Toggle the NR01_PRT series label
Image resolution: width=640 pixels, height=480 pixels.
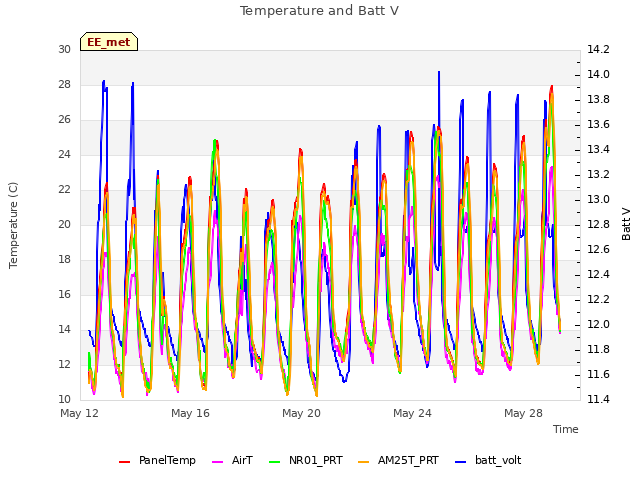pos(316,460)
